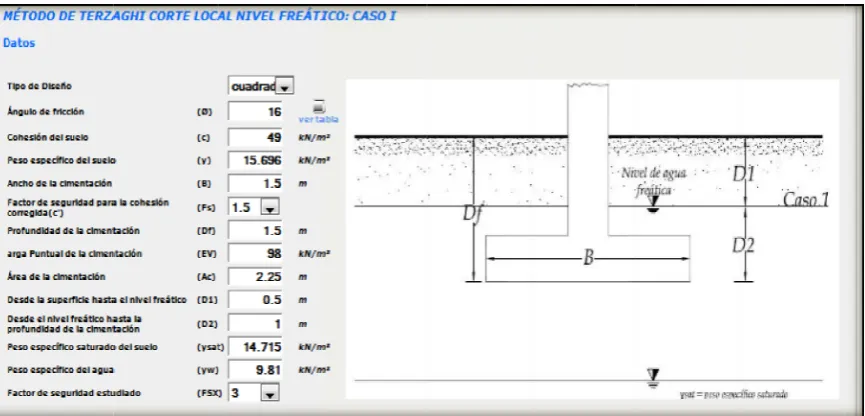865x416 pixels.
Task: Click the Profundidad de la cimentación field
Action: [255, 231]
